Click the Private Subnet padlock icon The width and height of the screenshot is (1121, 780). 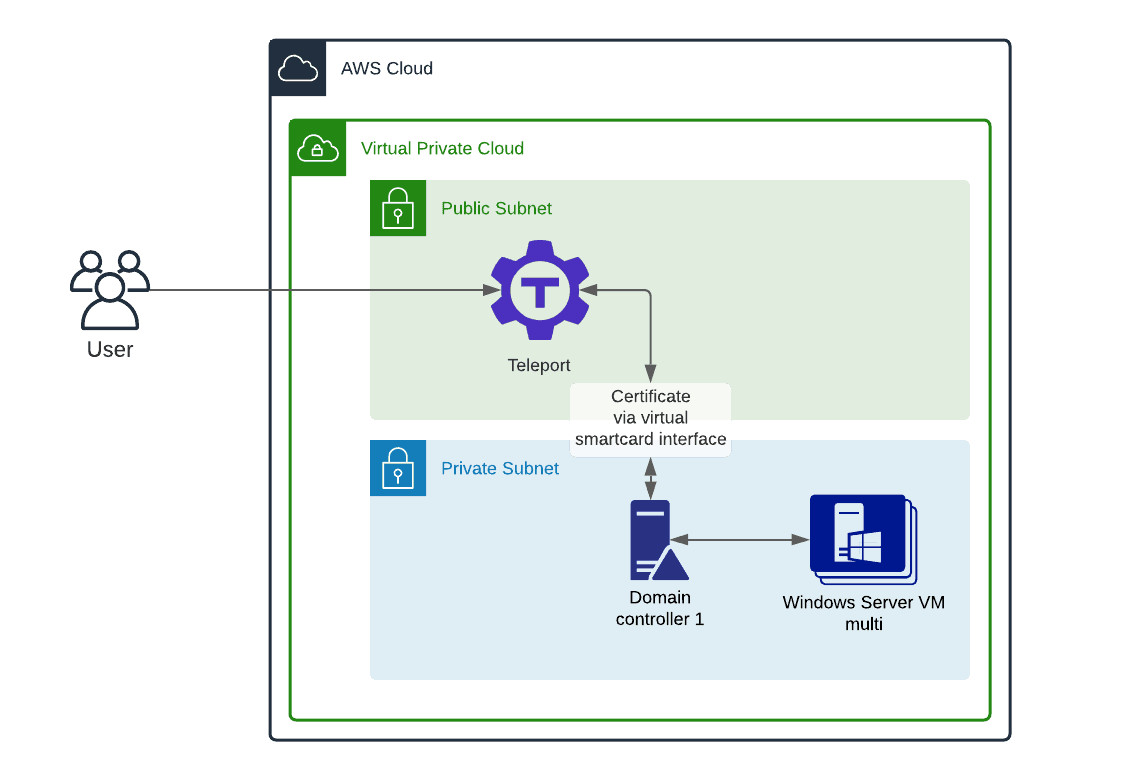[398, 468]
